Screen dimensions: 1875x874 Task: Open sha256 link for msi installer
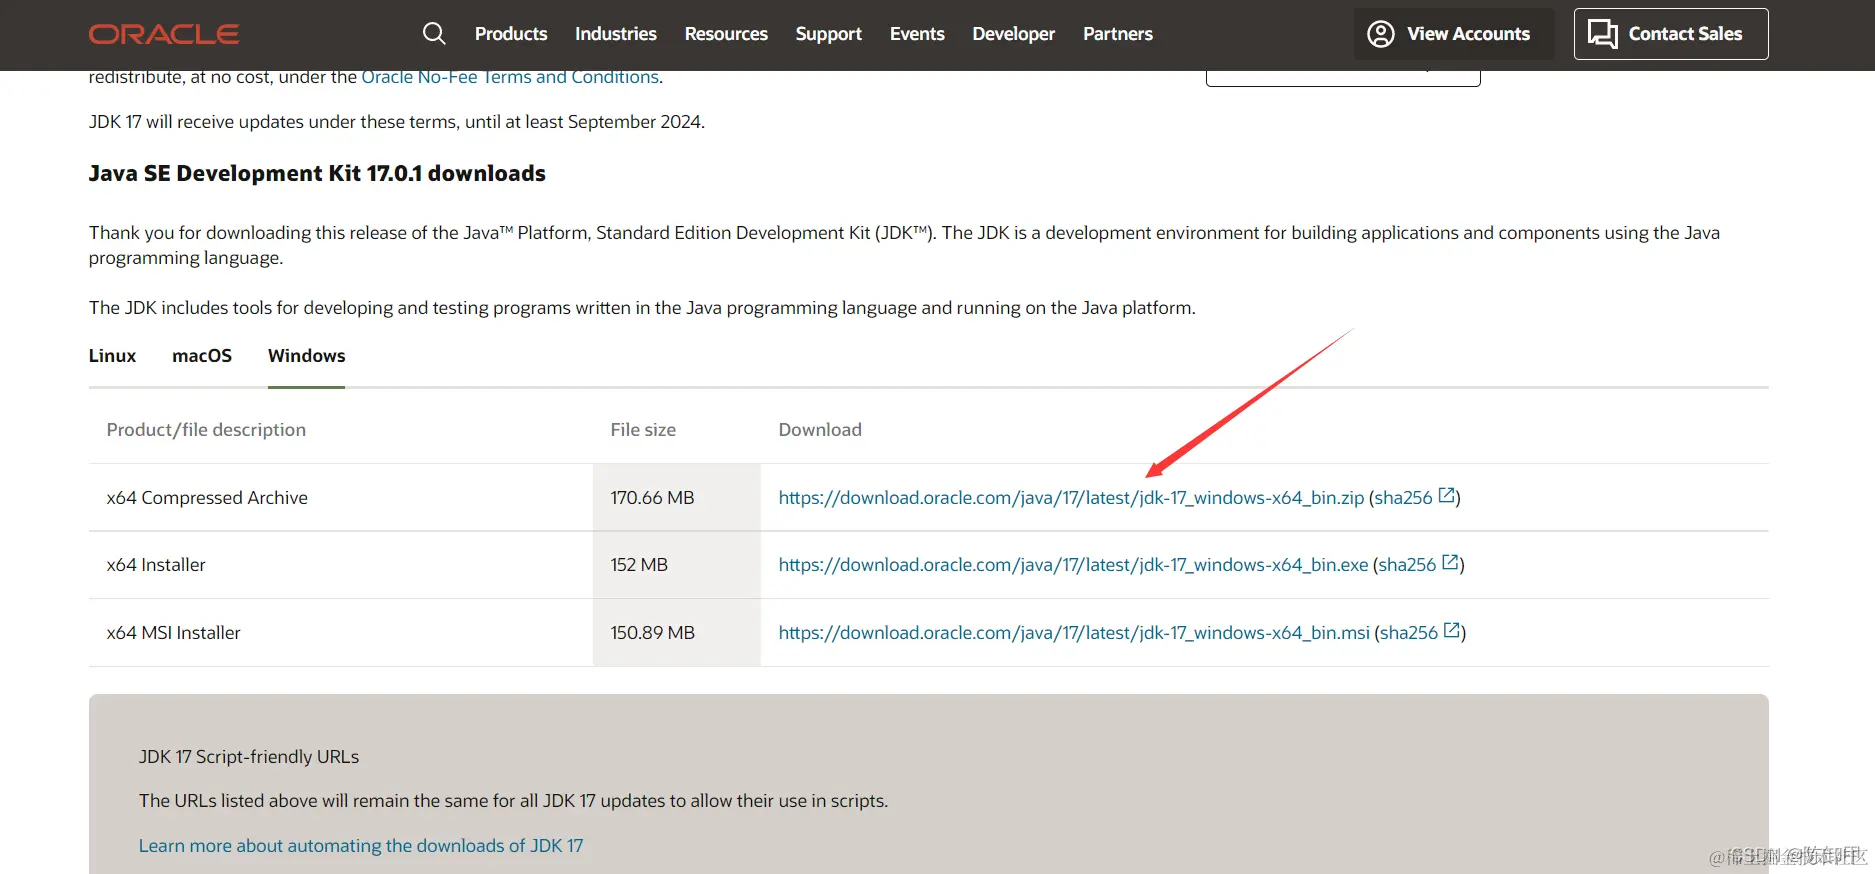point(1409,633)
